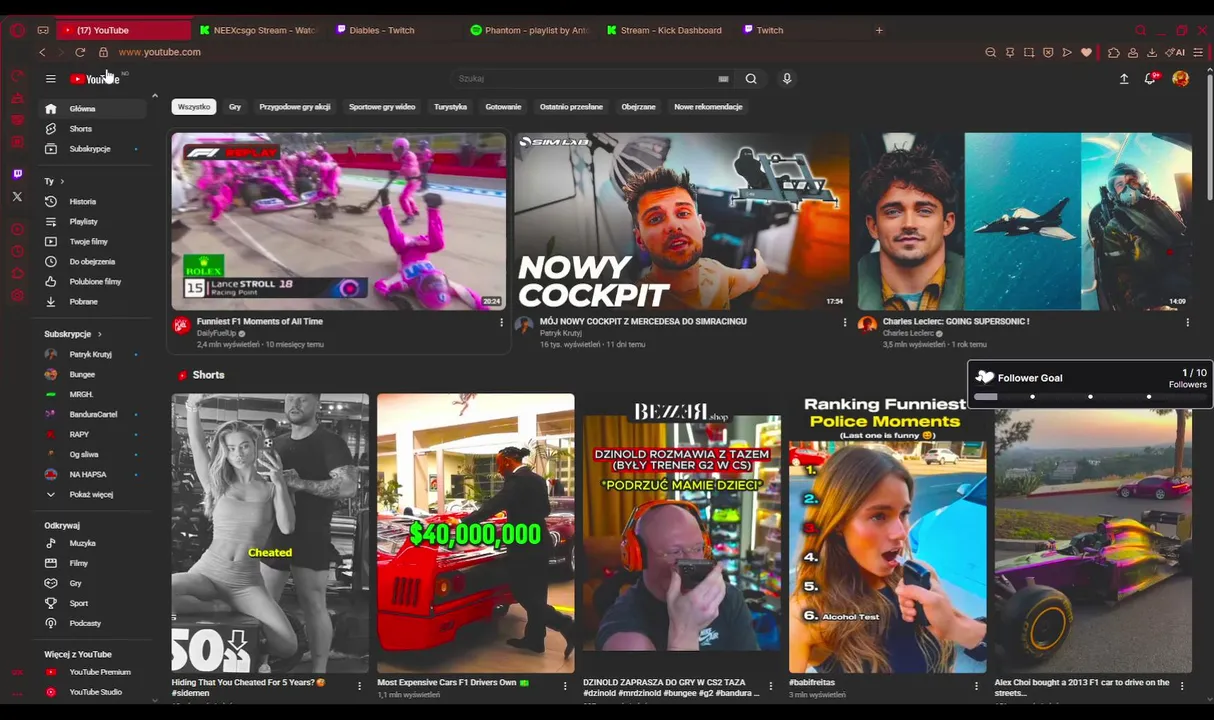
Task: Open options menu for Mój nowy cockpit video
Action: [x=845, y=322]
